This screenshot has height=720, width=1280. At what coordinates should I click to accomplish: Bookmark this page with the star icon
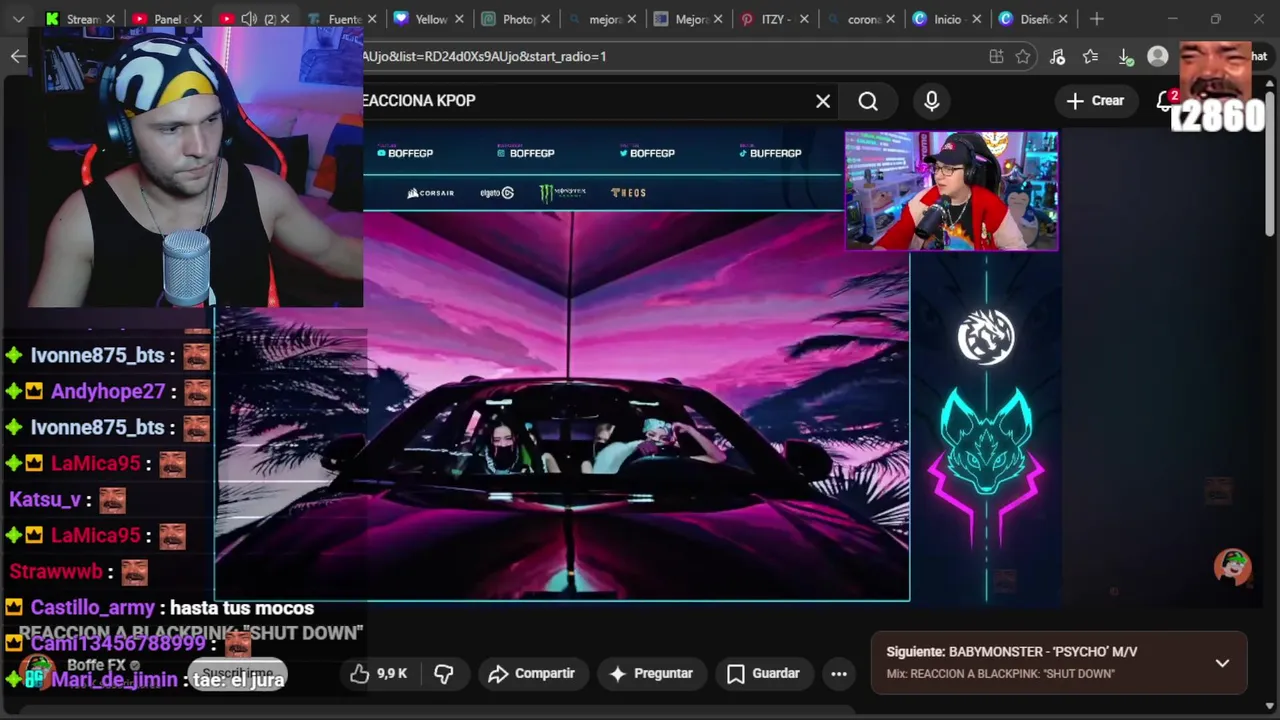point(1023,57)
